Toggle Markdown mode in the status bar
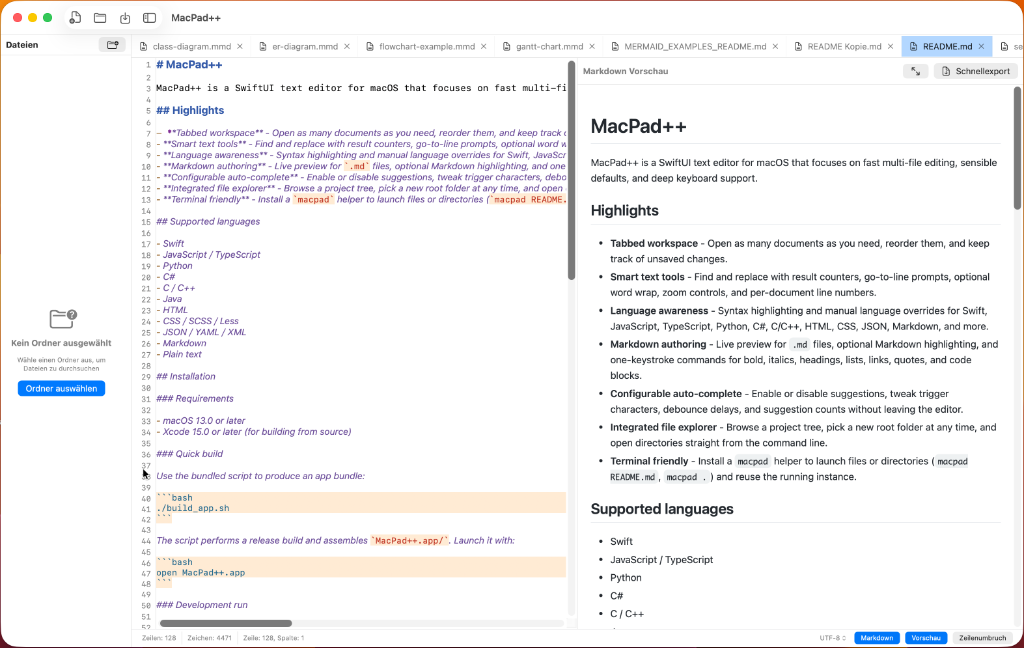Viewport: 1024px width, 648px height. click(x=876, y=637)
